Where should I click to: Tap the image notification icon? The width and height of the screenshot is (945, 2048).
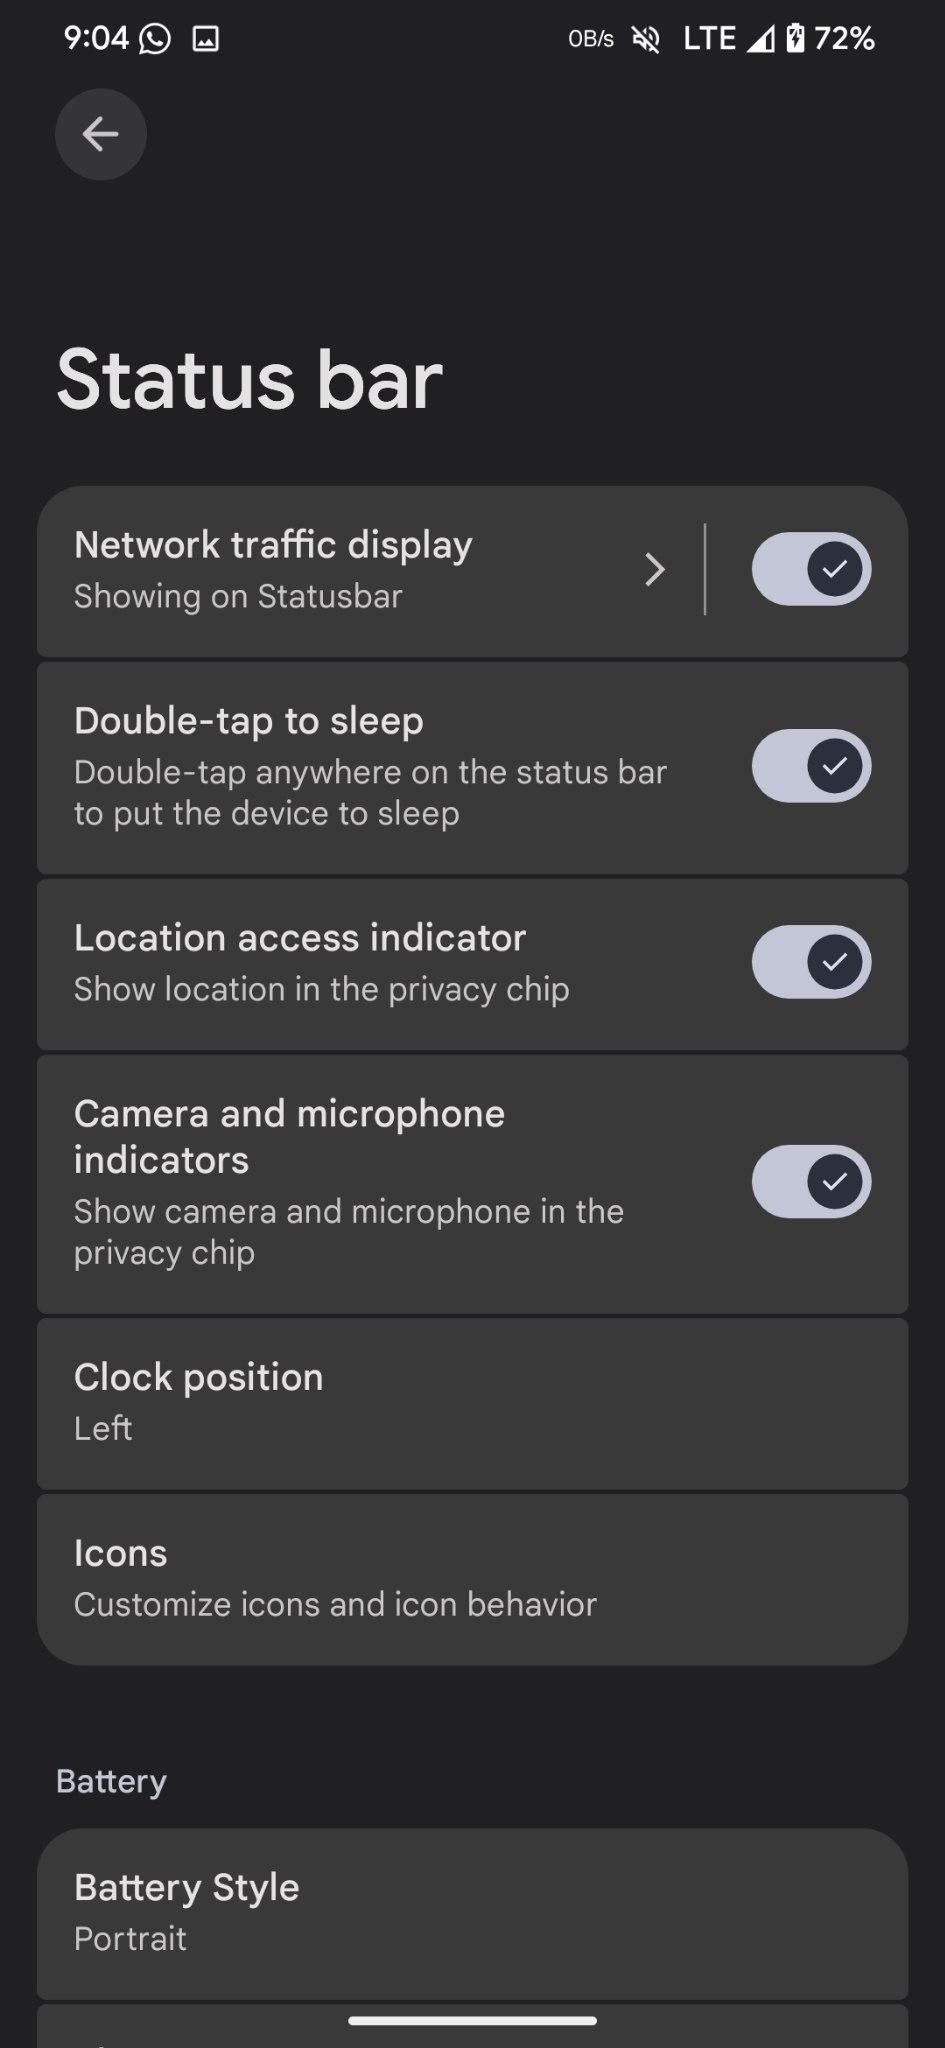pos(205,39)
